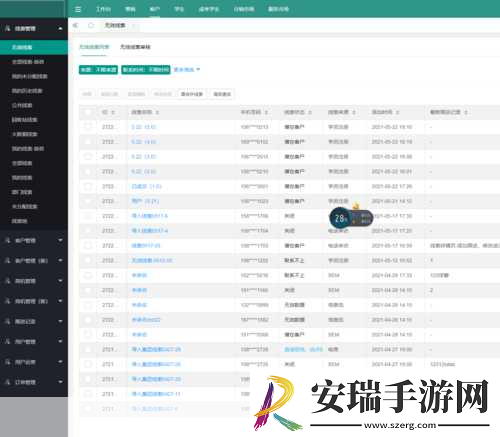
Task: Click the first green filter chip
Action: [x=98, y=70]
